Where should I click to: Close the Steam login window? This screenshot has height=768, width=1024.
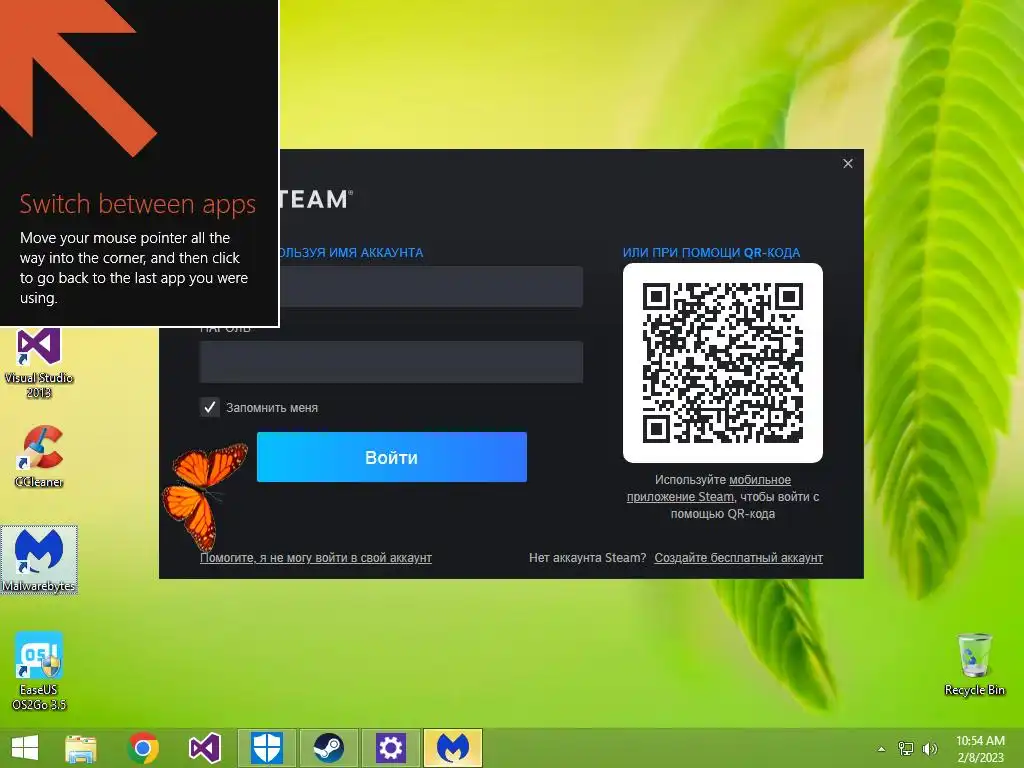coord(848,163)
